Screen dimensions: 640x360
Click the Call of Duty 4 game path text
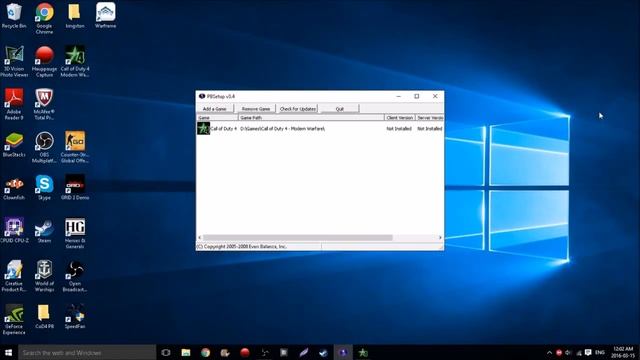(x=282, y=129)
